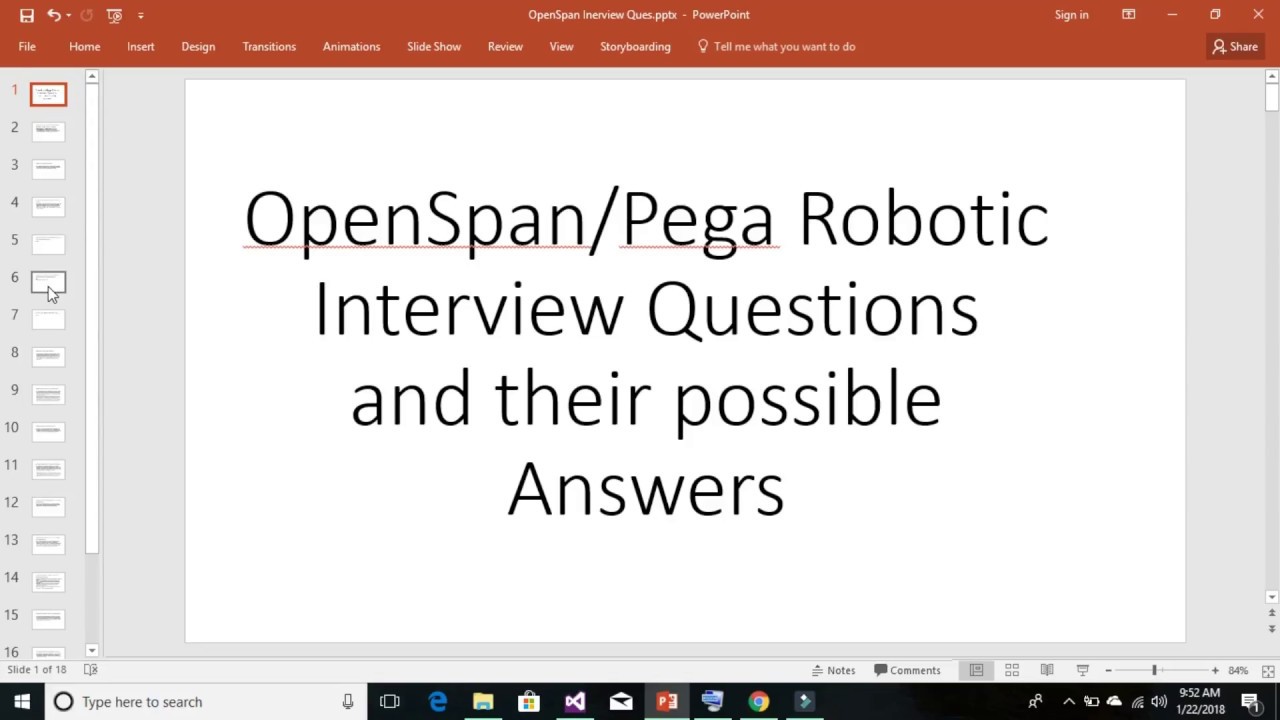Open the Review ribbon tab
Image resolution: width=1280 pixels, height=720 pixels.
(x=505, y=46)
